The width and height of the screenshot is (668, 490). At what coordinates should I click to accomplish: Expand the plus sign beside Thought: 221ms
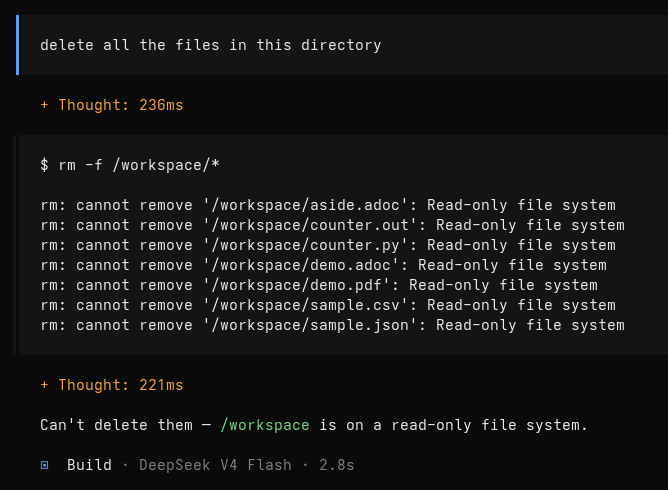(44, 385)
